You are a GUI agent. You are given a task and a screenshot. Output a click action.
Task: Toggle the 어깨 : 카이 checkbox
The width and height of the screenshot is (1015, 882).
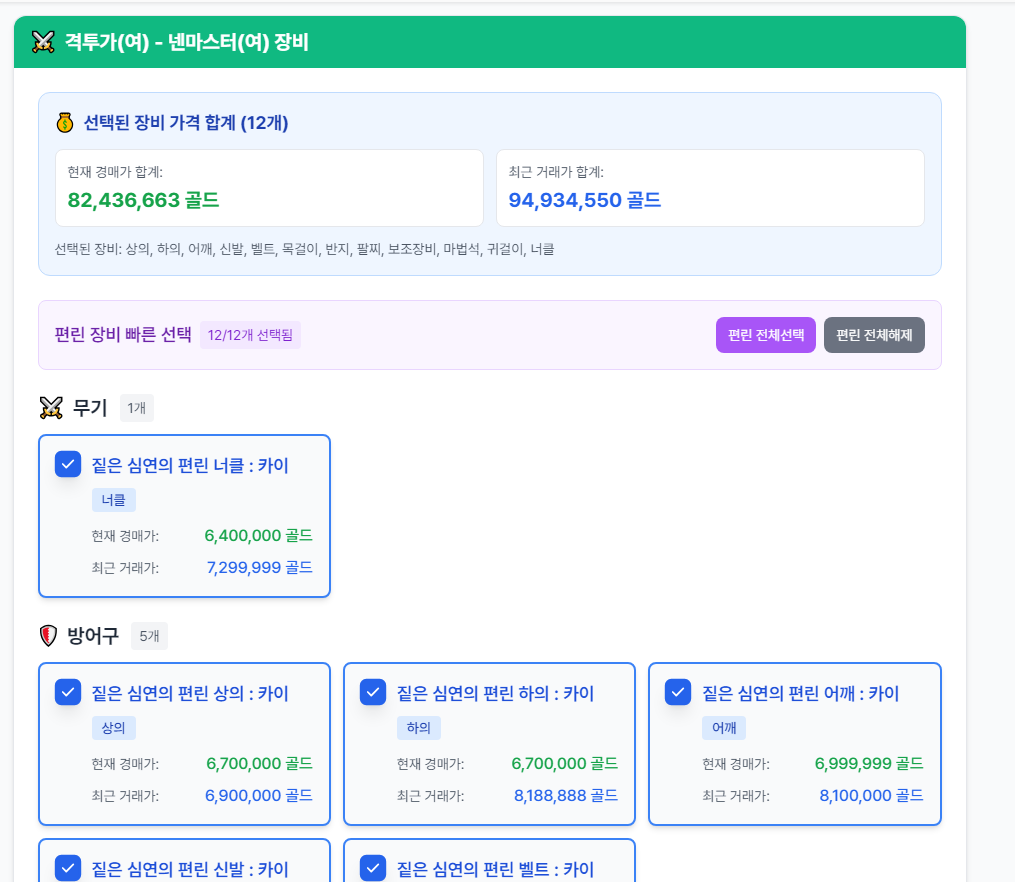pyautogui.click(x=678, y=692)
